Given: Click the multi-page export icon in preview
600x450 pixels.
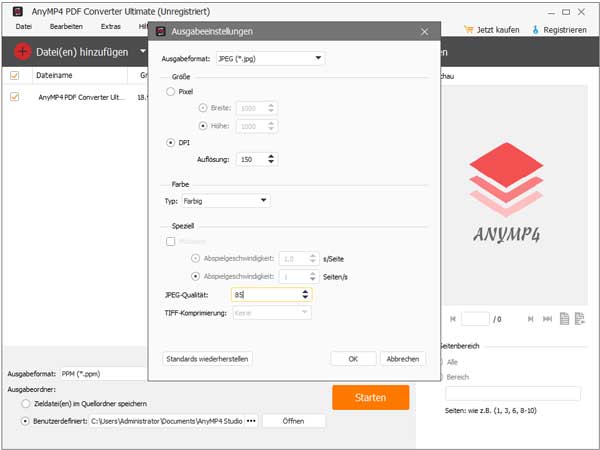Looking at the screenshot, I should tap(580, 318).
